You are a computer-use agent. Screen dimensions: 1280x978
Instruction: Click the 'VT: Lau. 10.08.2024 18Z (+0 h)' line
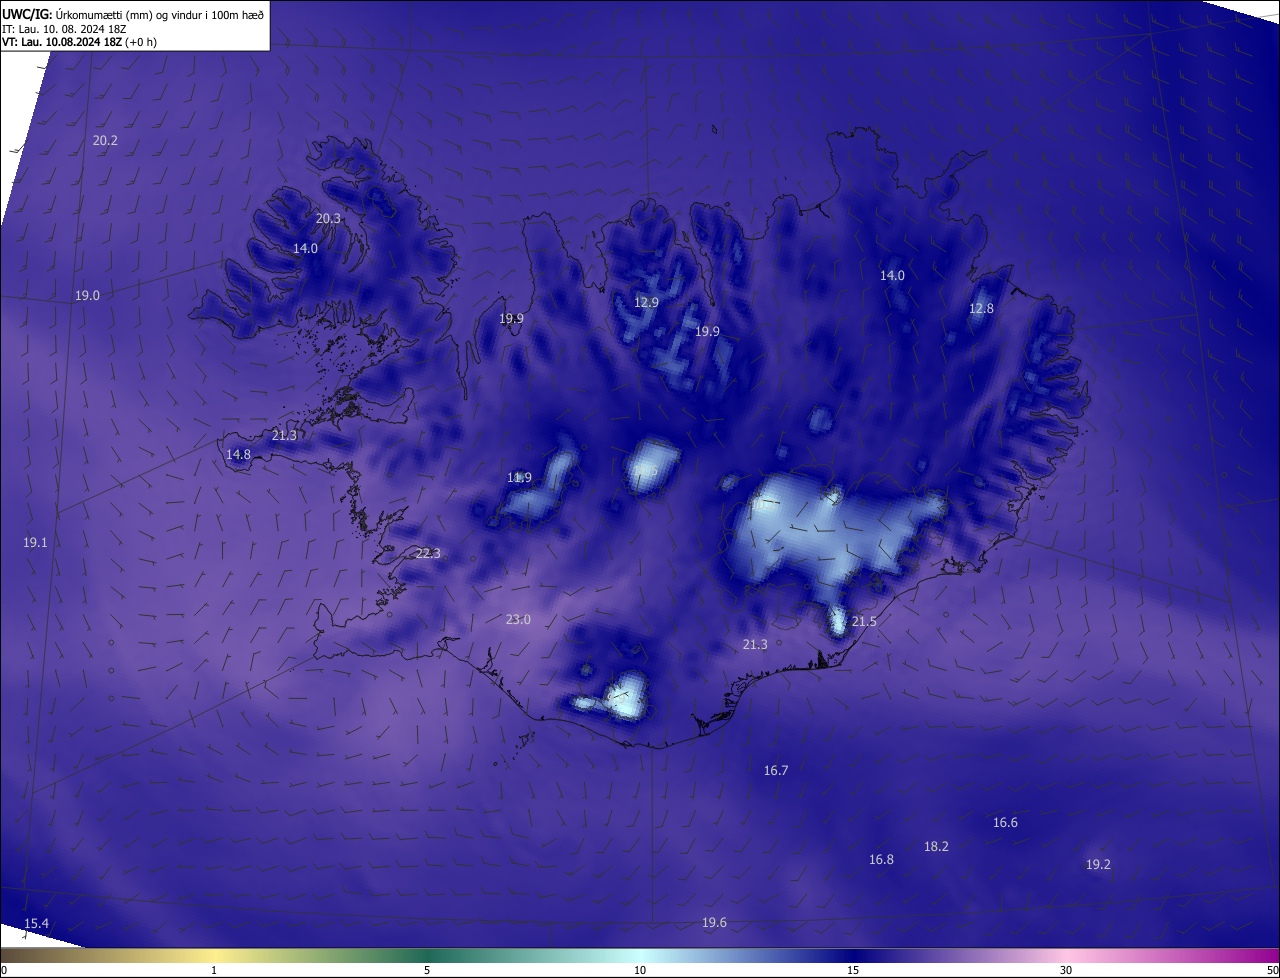coord(79,42)
